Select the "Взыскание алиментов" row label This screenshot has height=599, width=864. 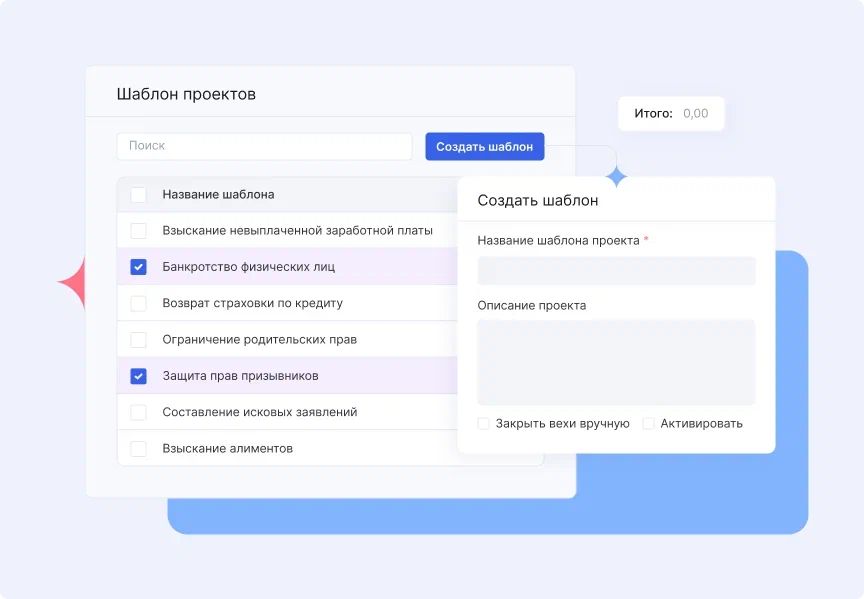(230, 448)
